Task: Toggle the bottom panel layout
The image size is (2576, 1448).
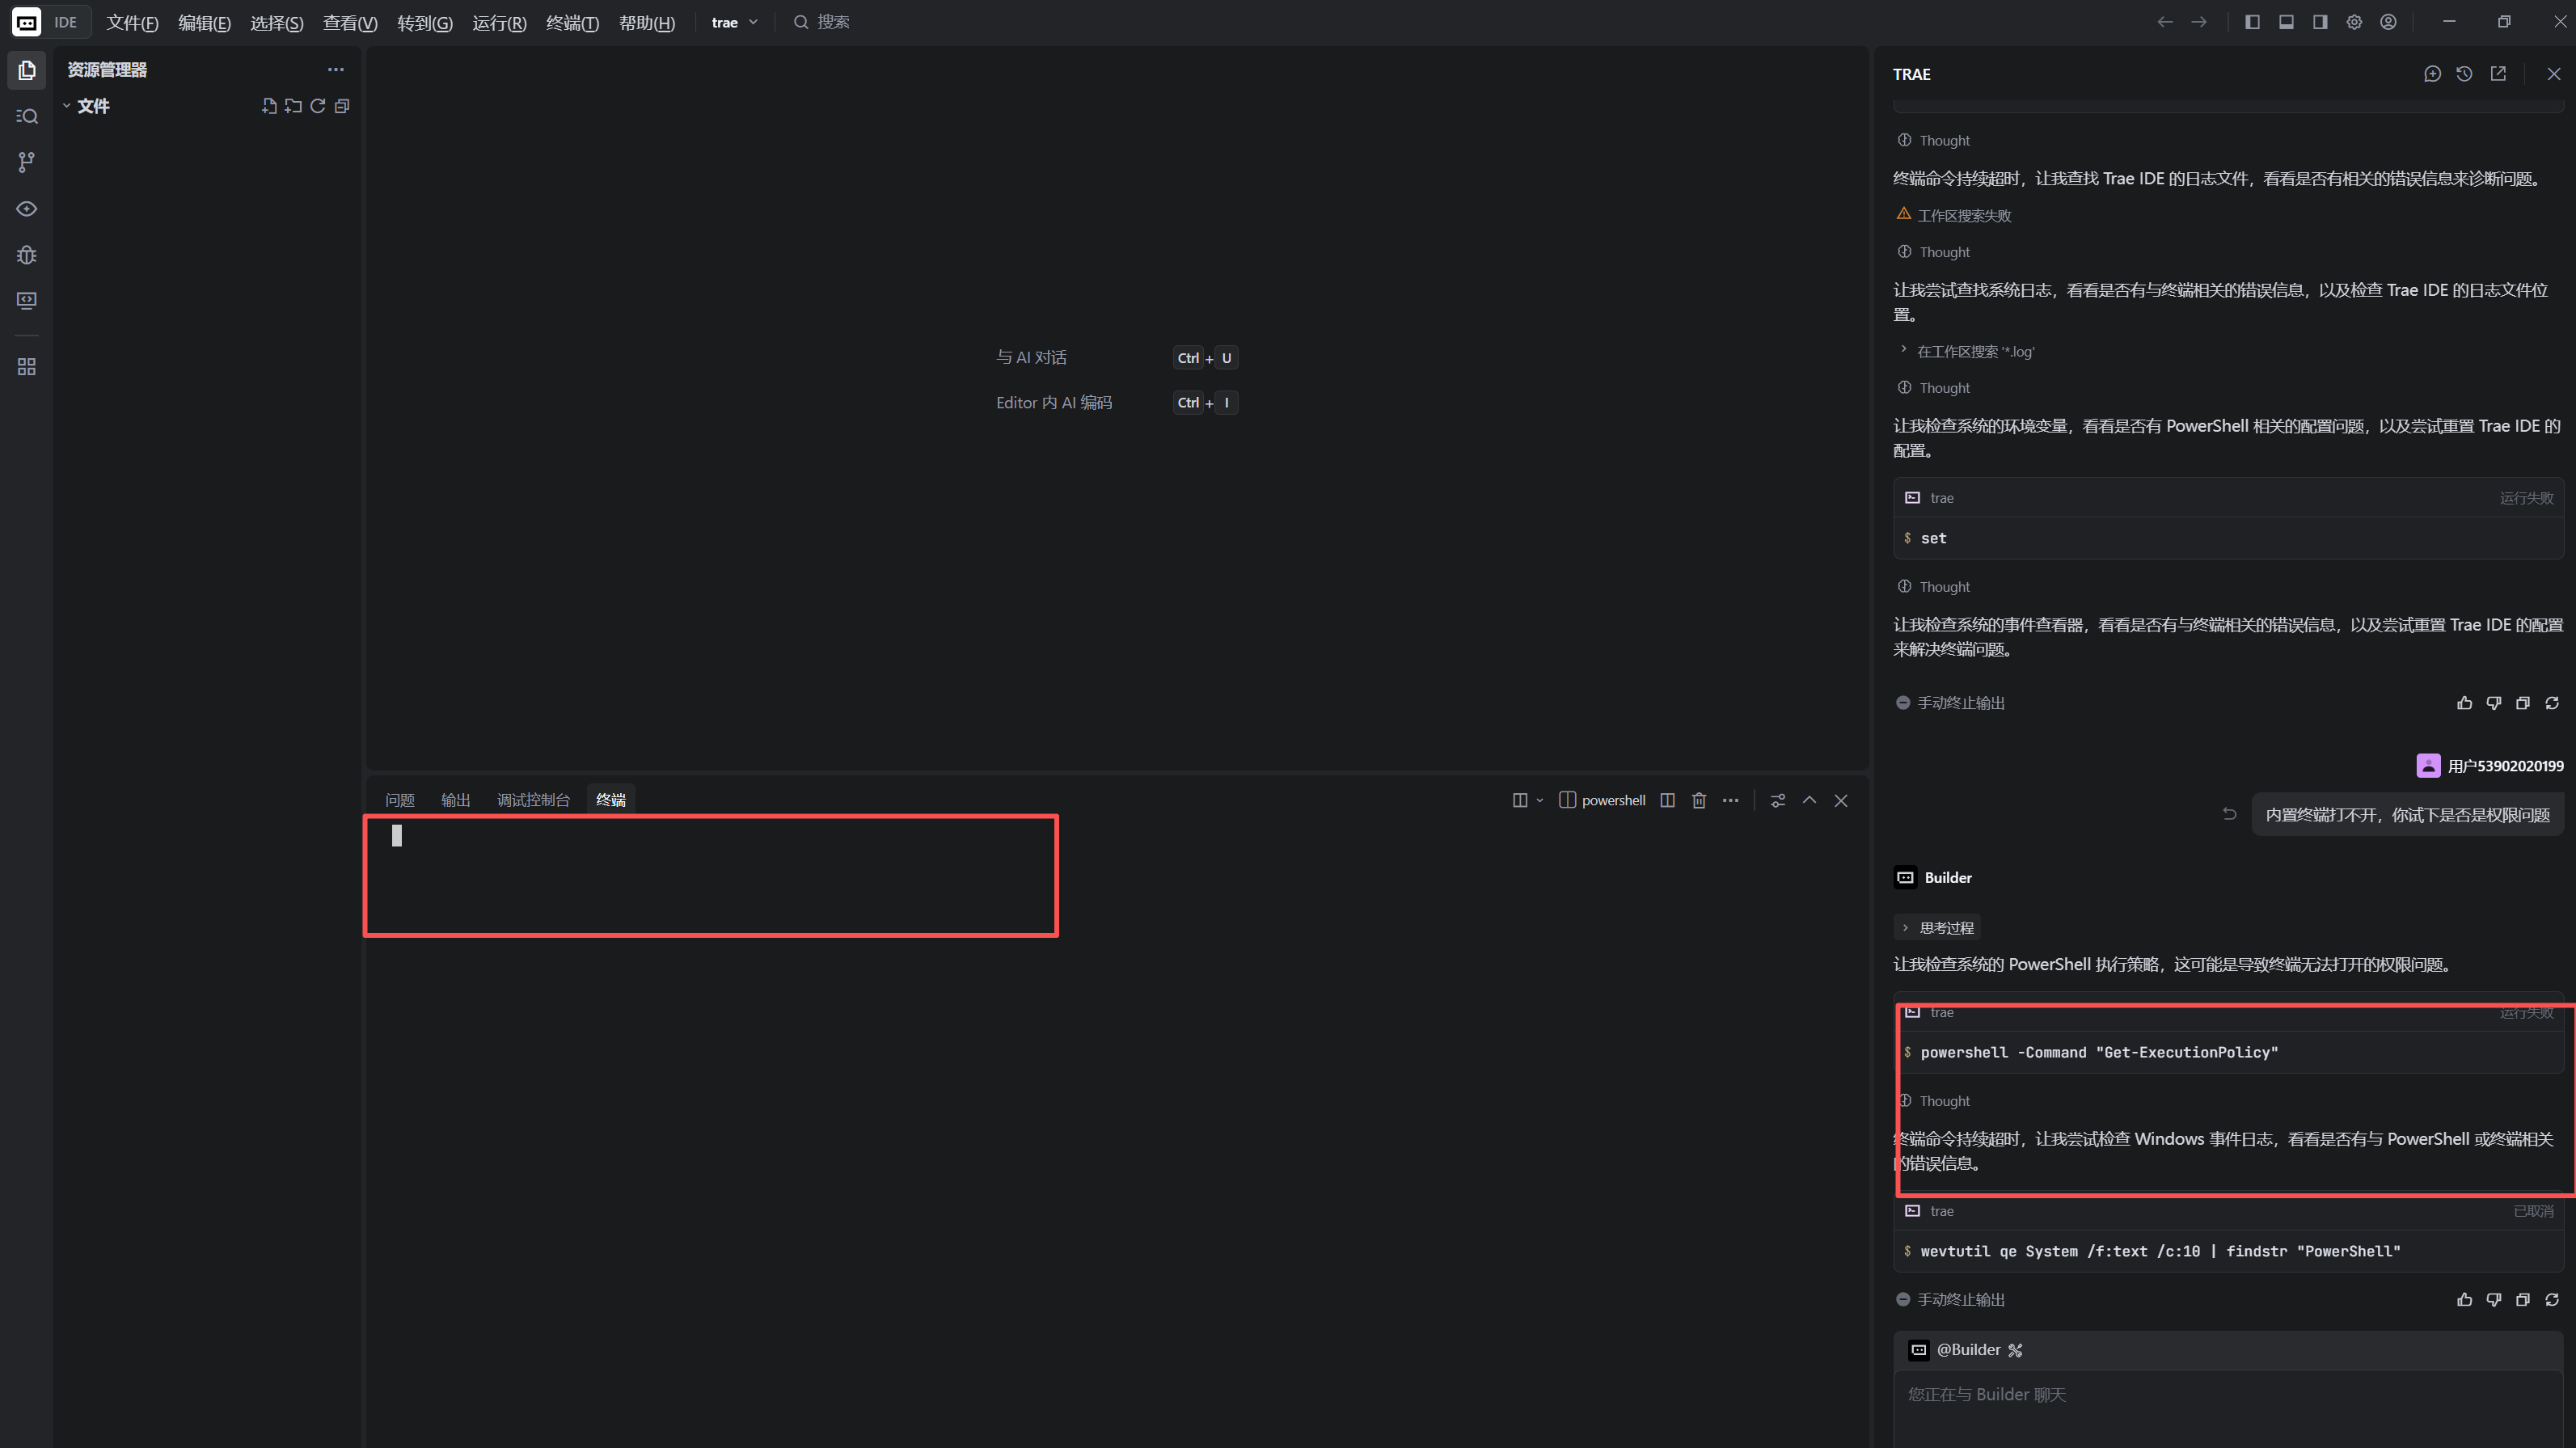Action: [x=2286, y=22]
